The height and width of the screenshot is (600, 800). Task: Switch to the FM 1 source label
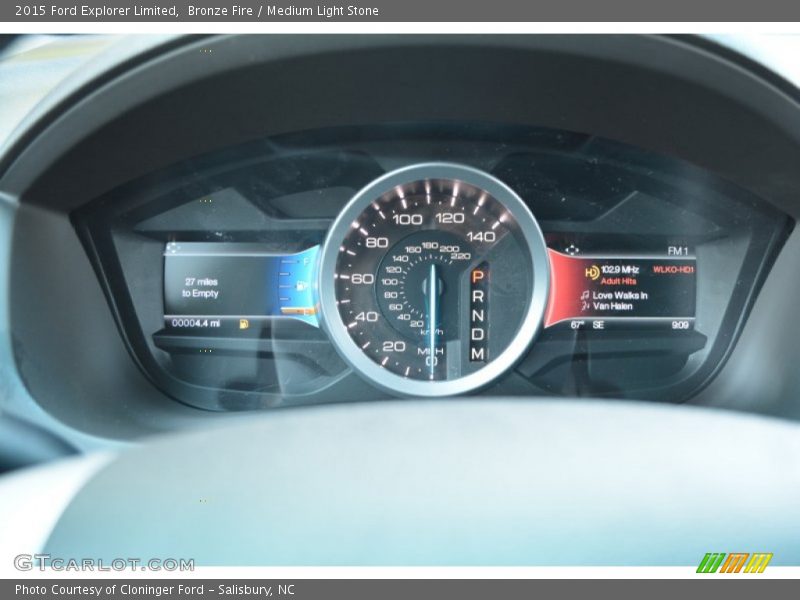679,251
